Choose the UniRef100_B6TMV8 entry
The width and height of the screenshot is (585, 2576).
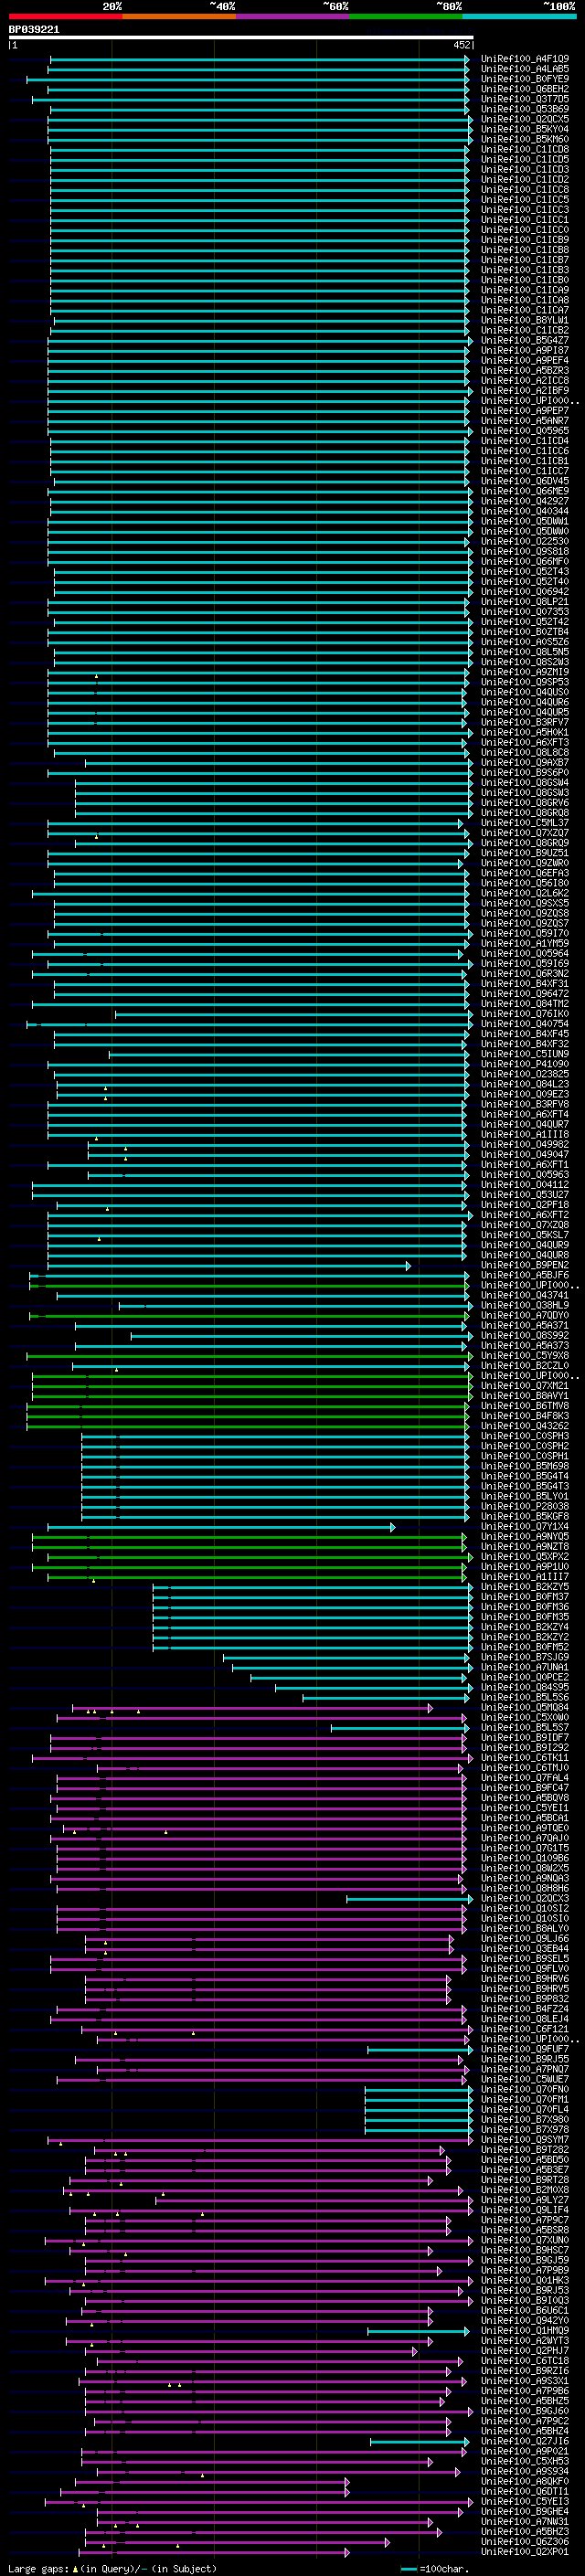(x=525, y=1406)
